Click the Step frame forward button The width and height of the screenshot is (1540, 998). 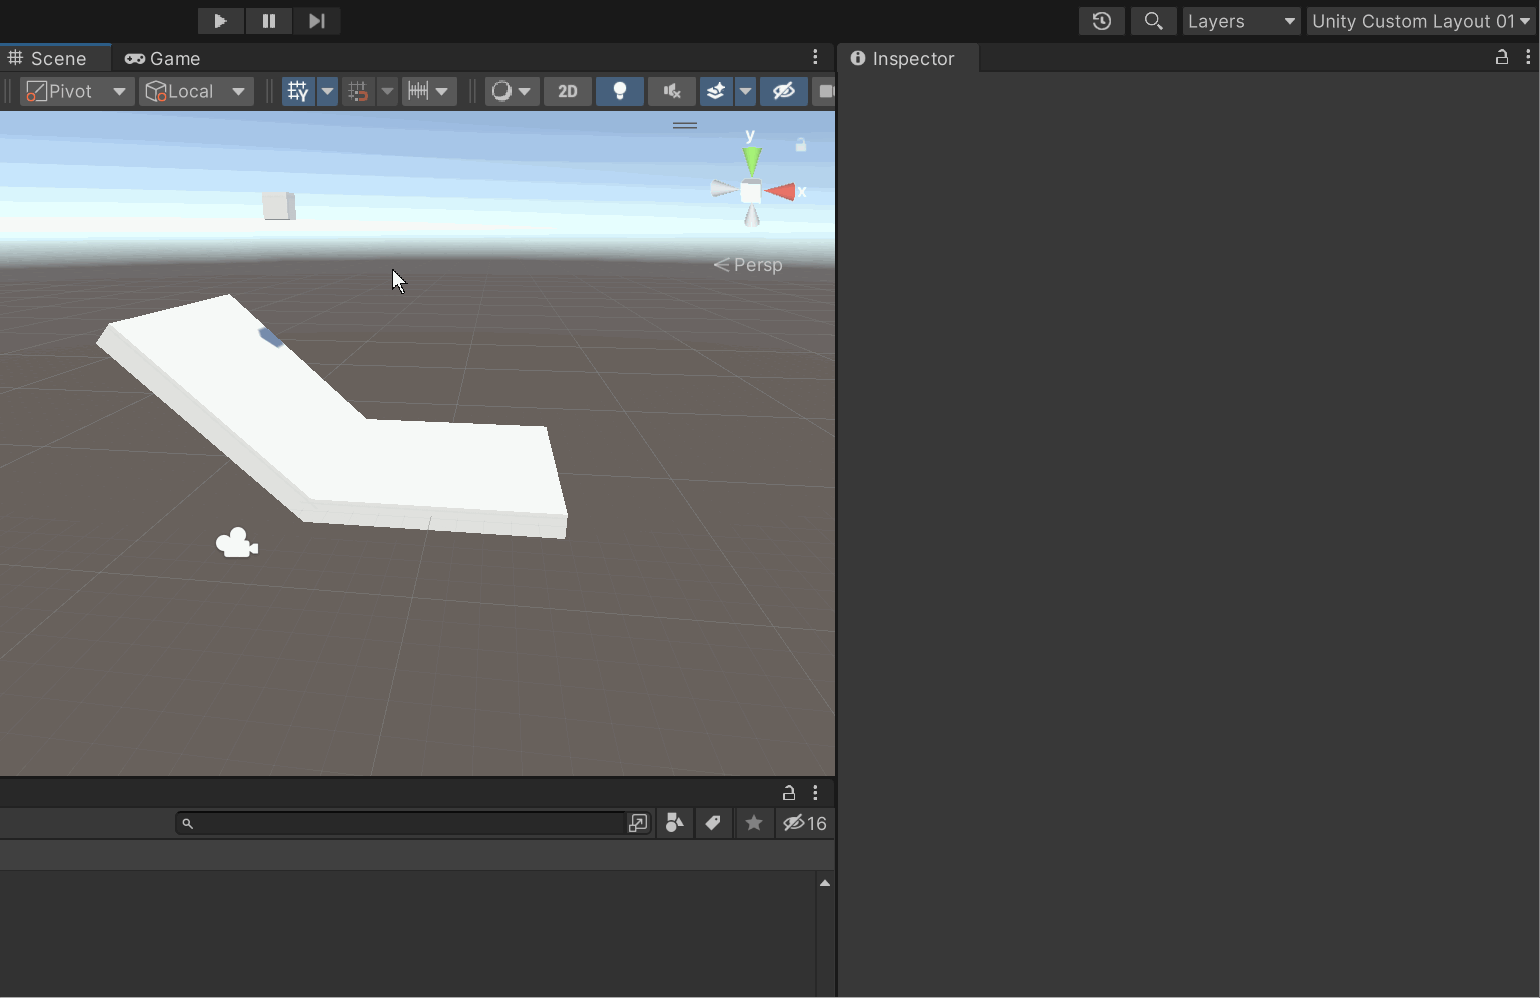(316, 21)
